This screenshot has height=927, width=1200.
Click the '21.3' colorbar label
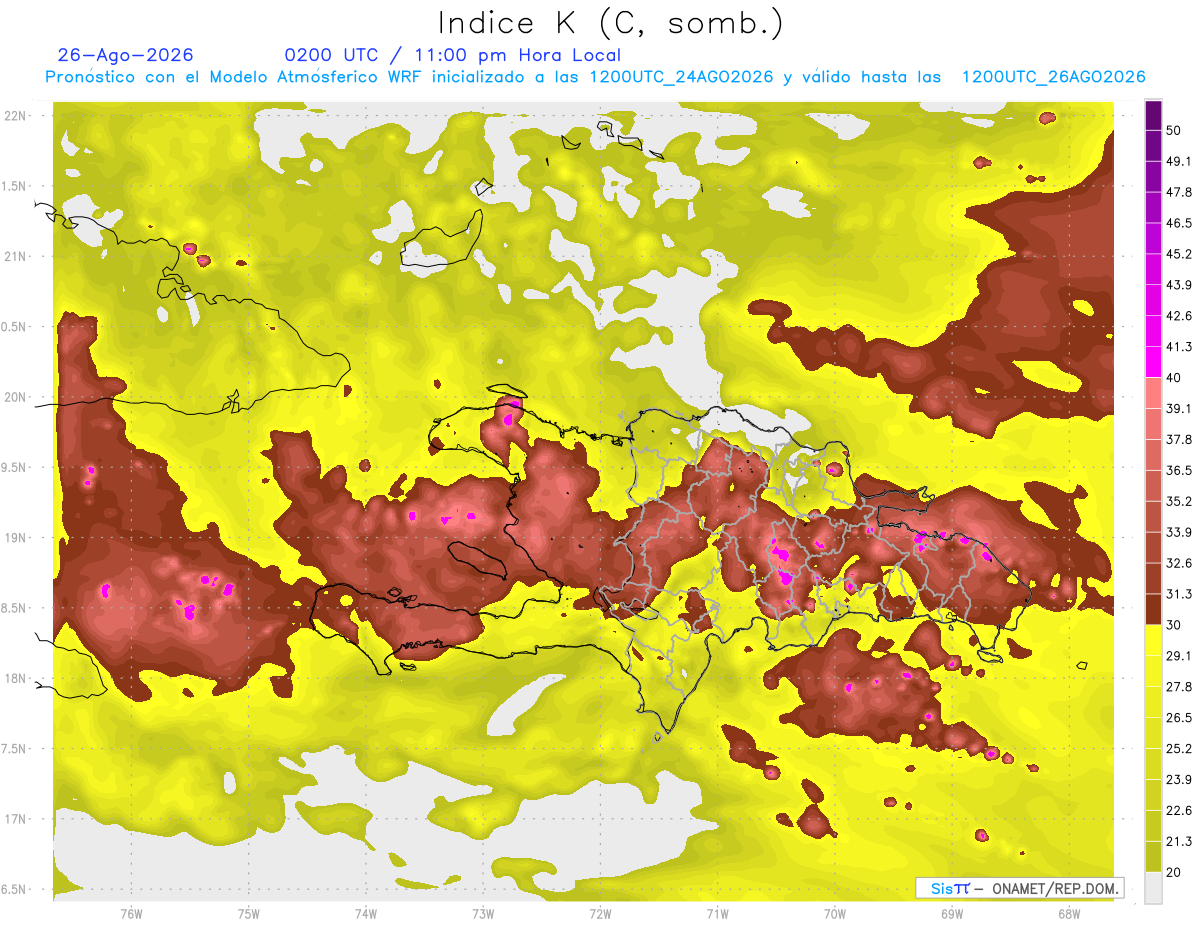(1179, 842)
